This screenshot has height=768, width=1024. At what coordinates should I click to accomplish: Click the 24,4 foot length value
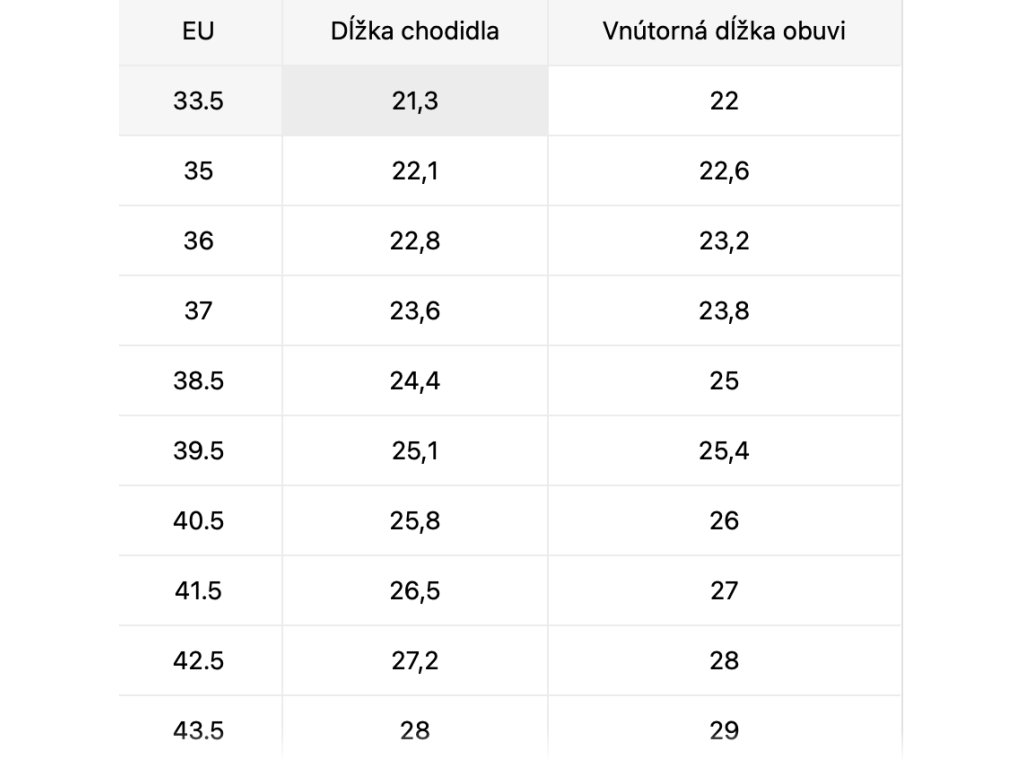click(x=415, y=381)
